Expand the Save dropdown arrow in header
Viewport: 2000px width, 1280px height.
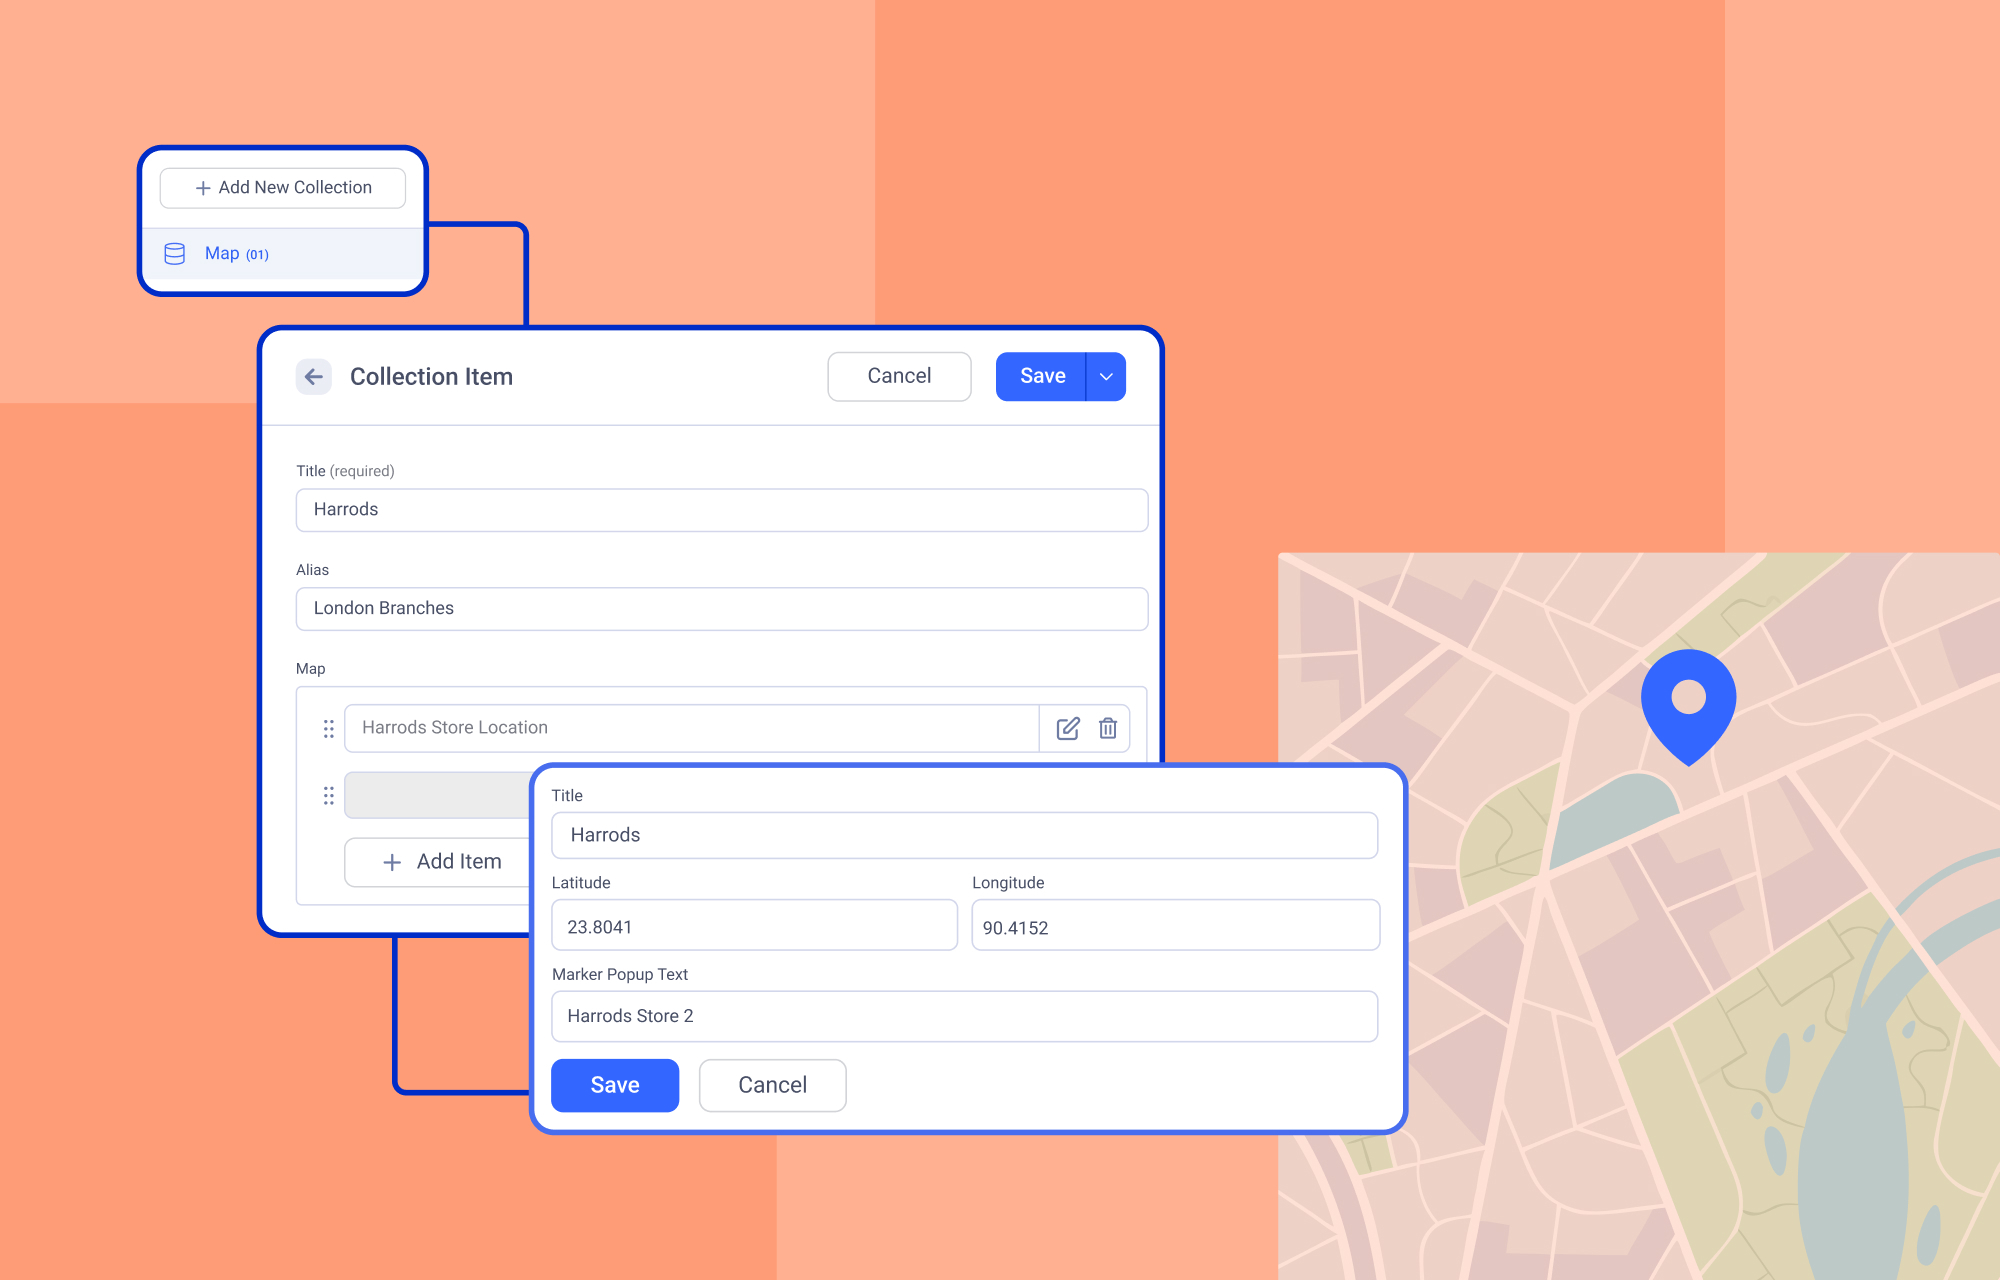1106,377
